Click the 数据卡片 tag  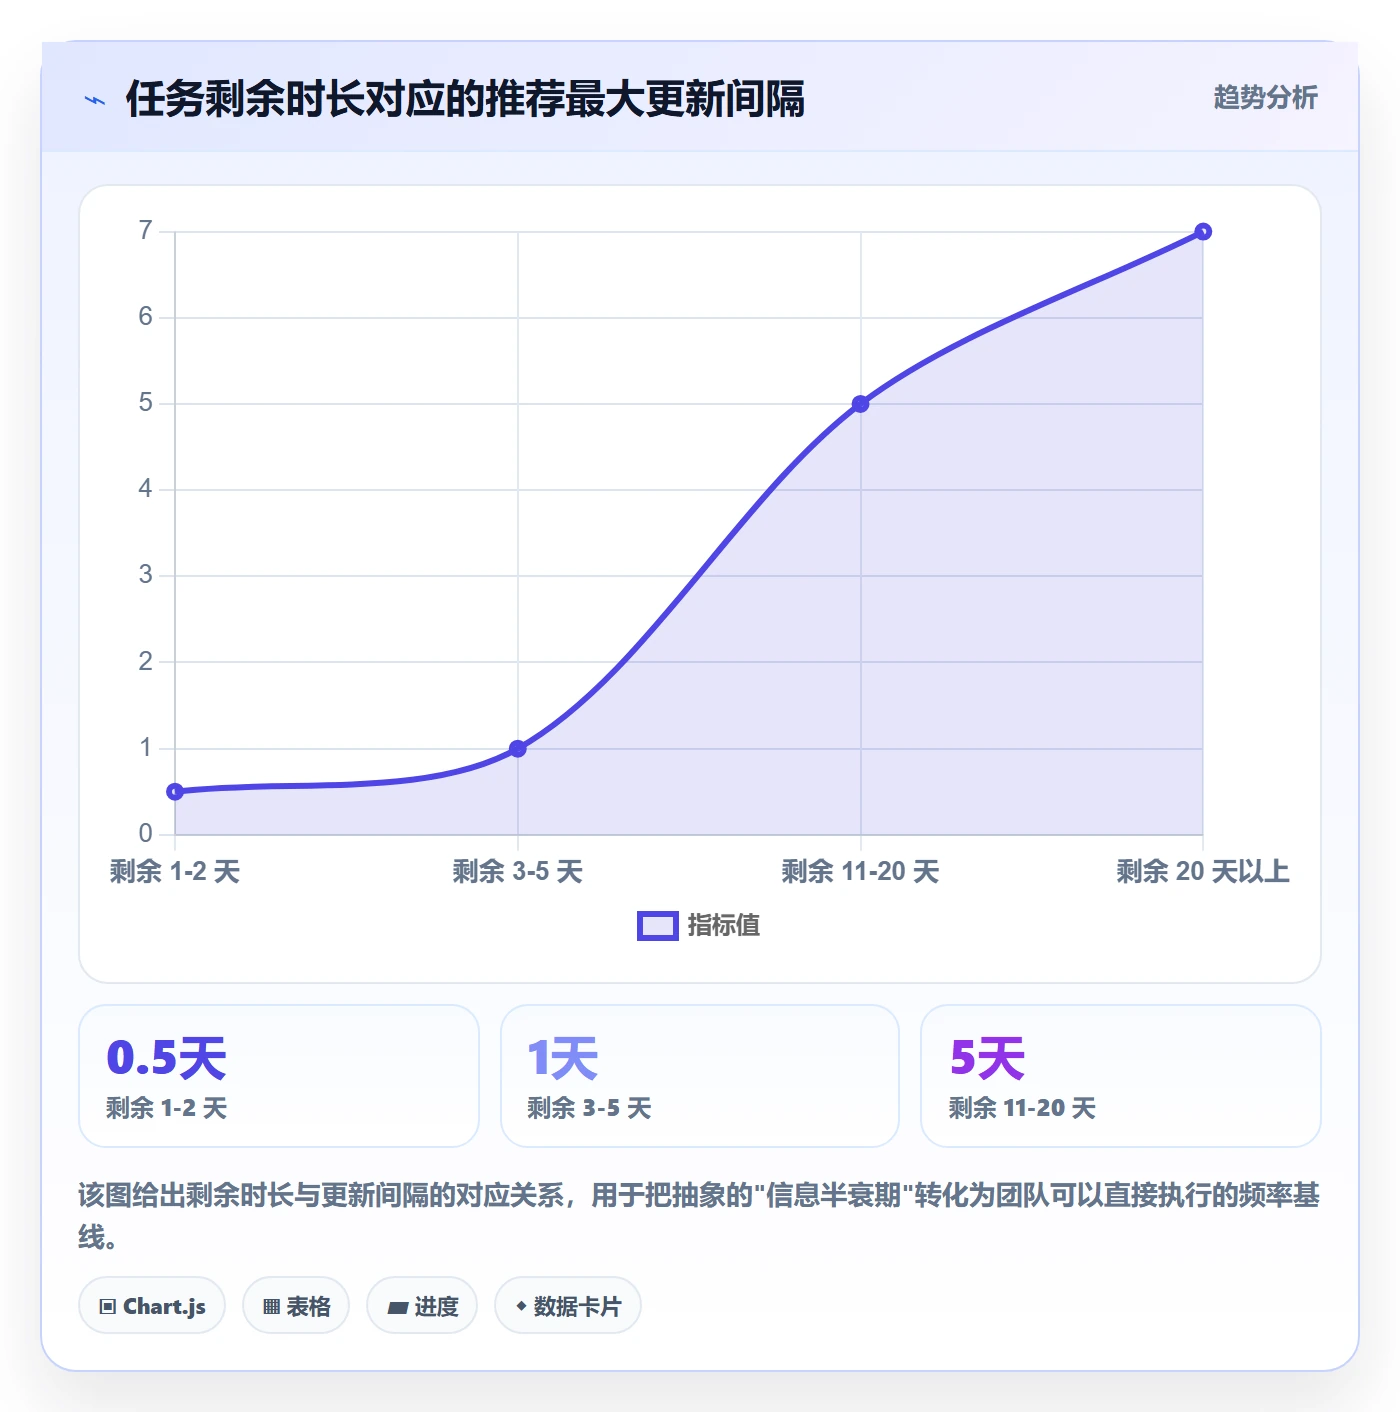pos(568,1306)
